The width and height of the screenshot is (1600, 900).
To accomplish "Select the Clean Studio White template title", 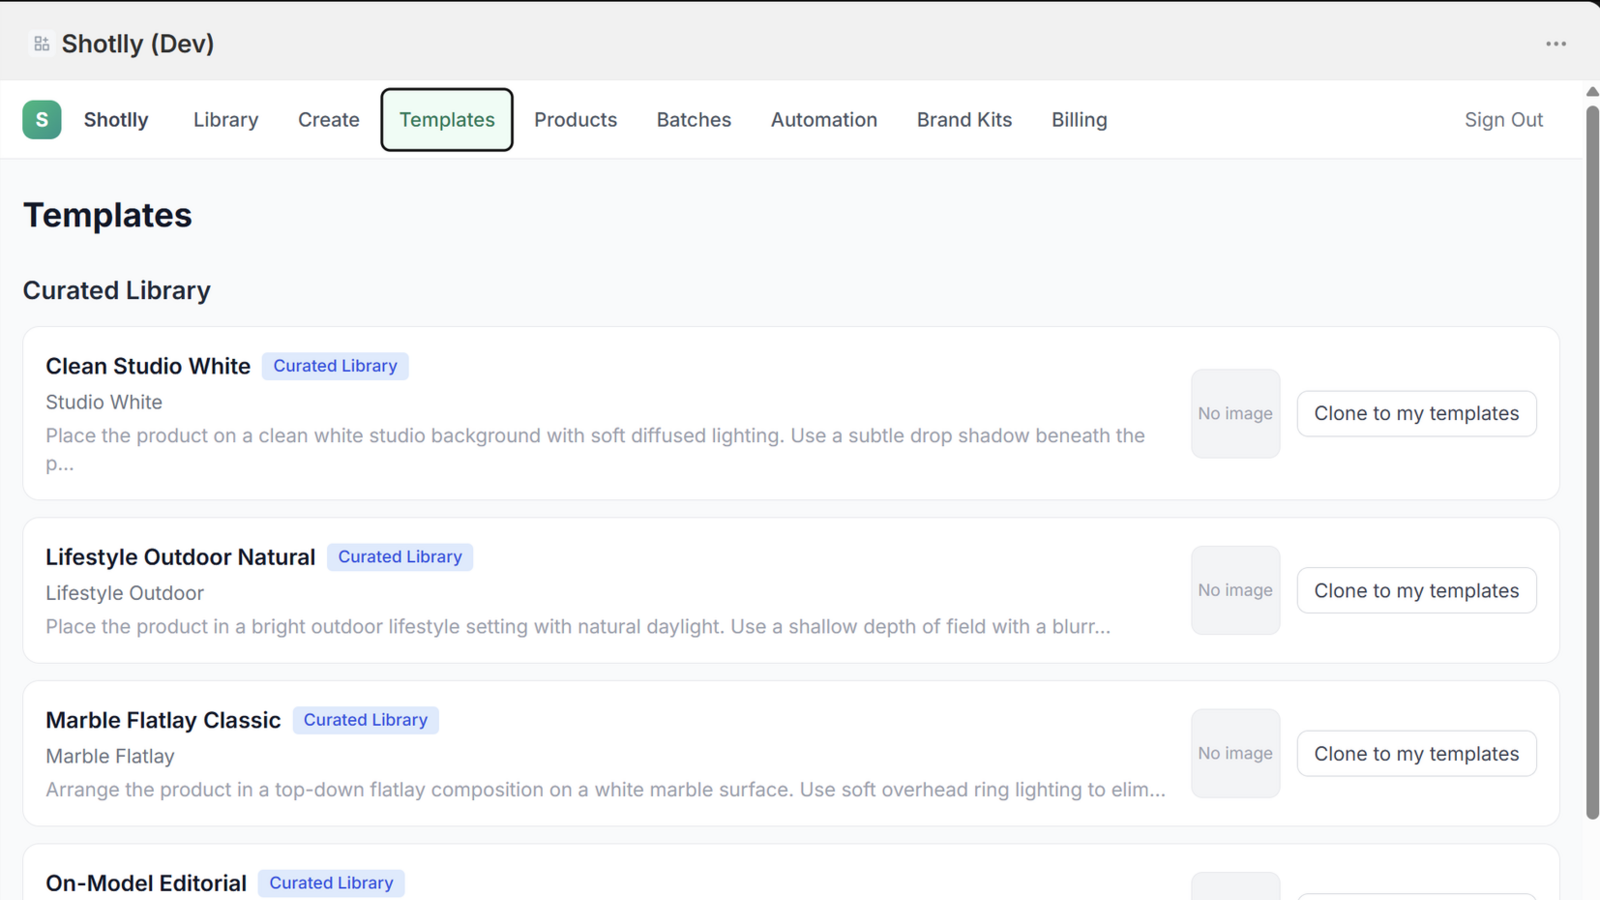I will click(148, 366).
